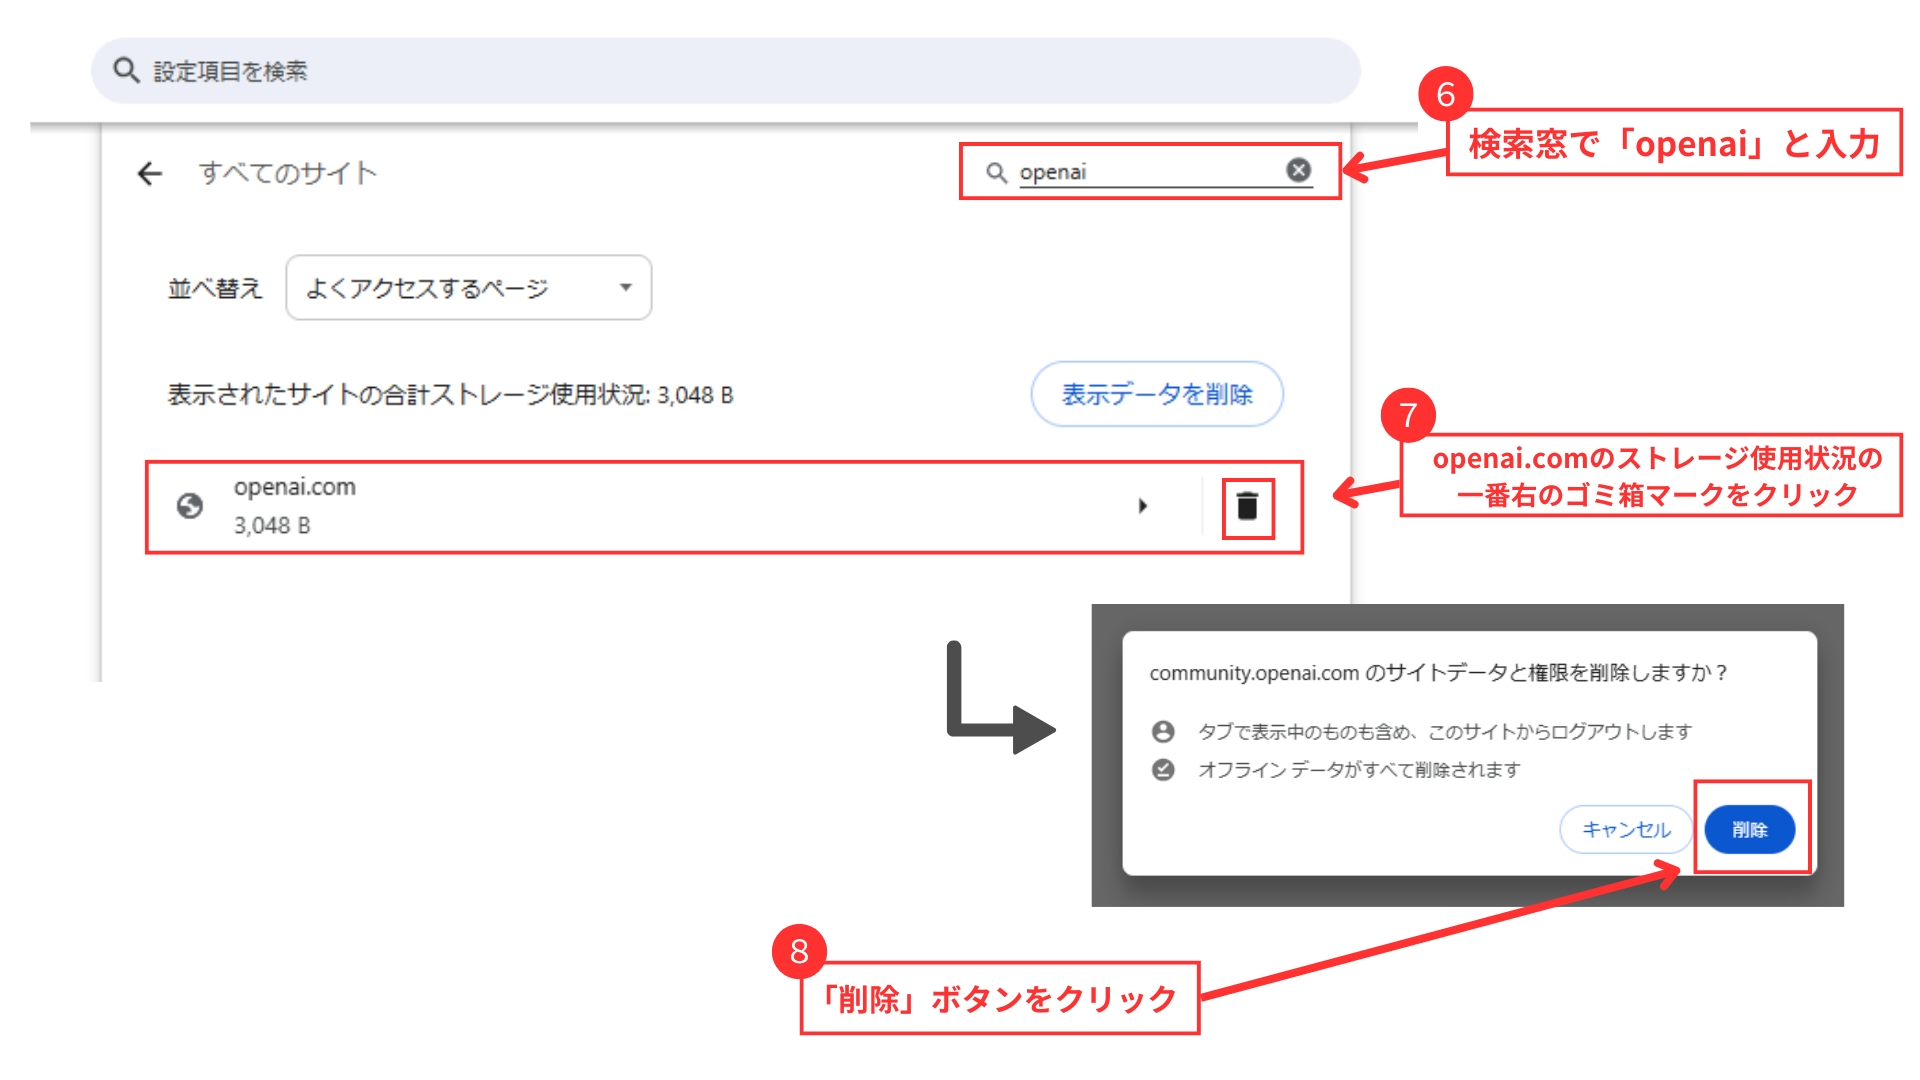
Task: Delete openai.com data with trash icon
Action: click(1247, 507)
